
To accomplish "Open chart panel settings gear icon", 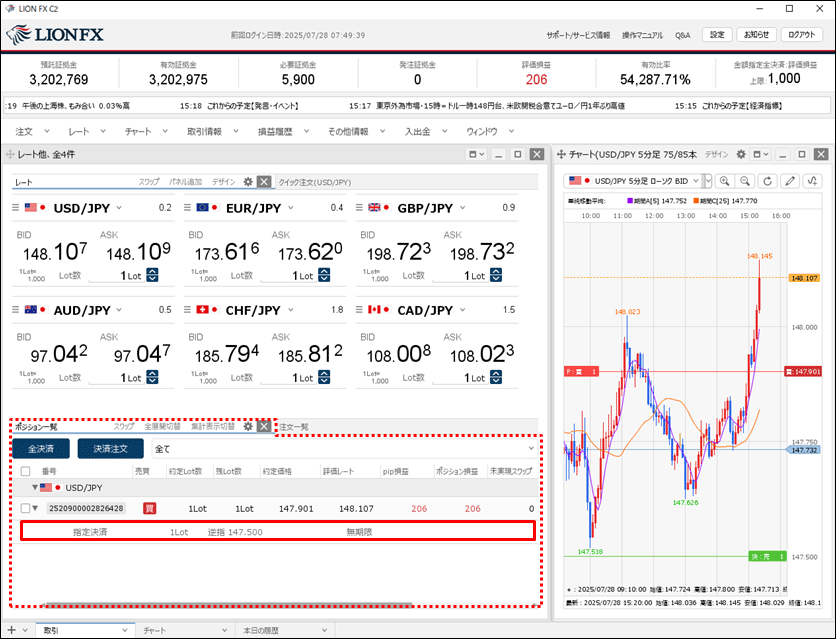I will click(741, 155).
